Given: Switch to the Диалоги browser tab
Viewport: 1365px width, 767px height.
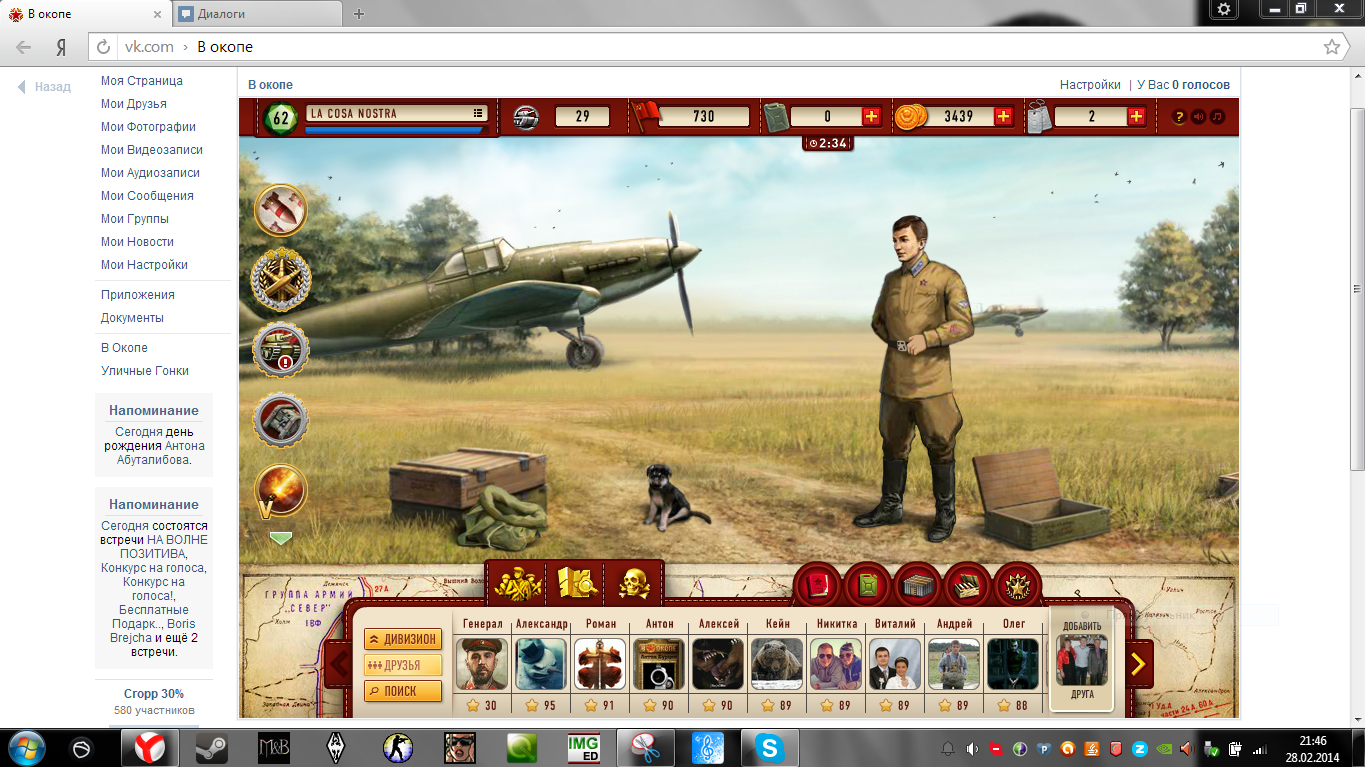Looking at the screenshot, I should [255, 14].
